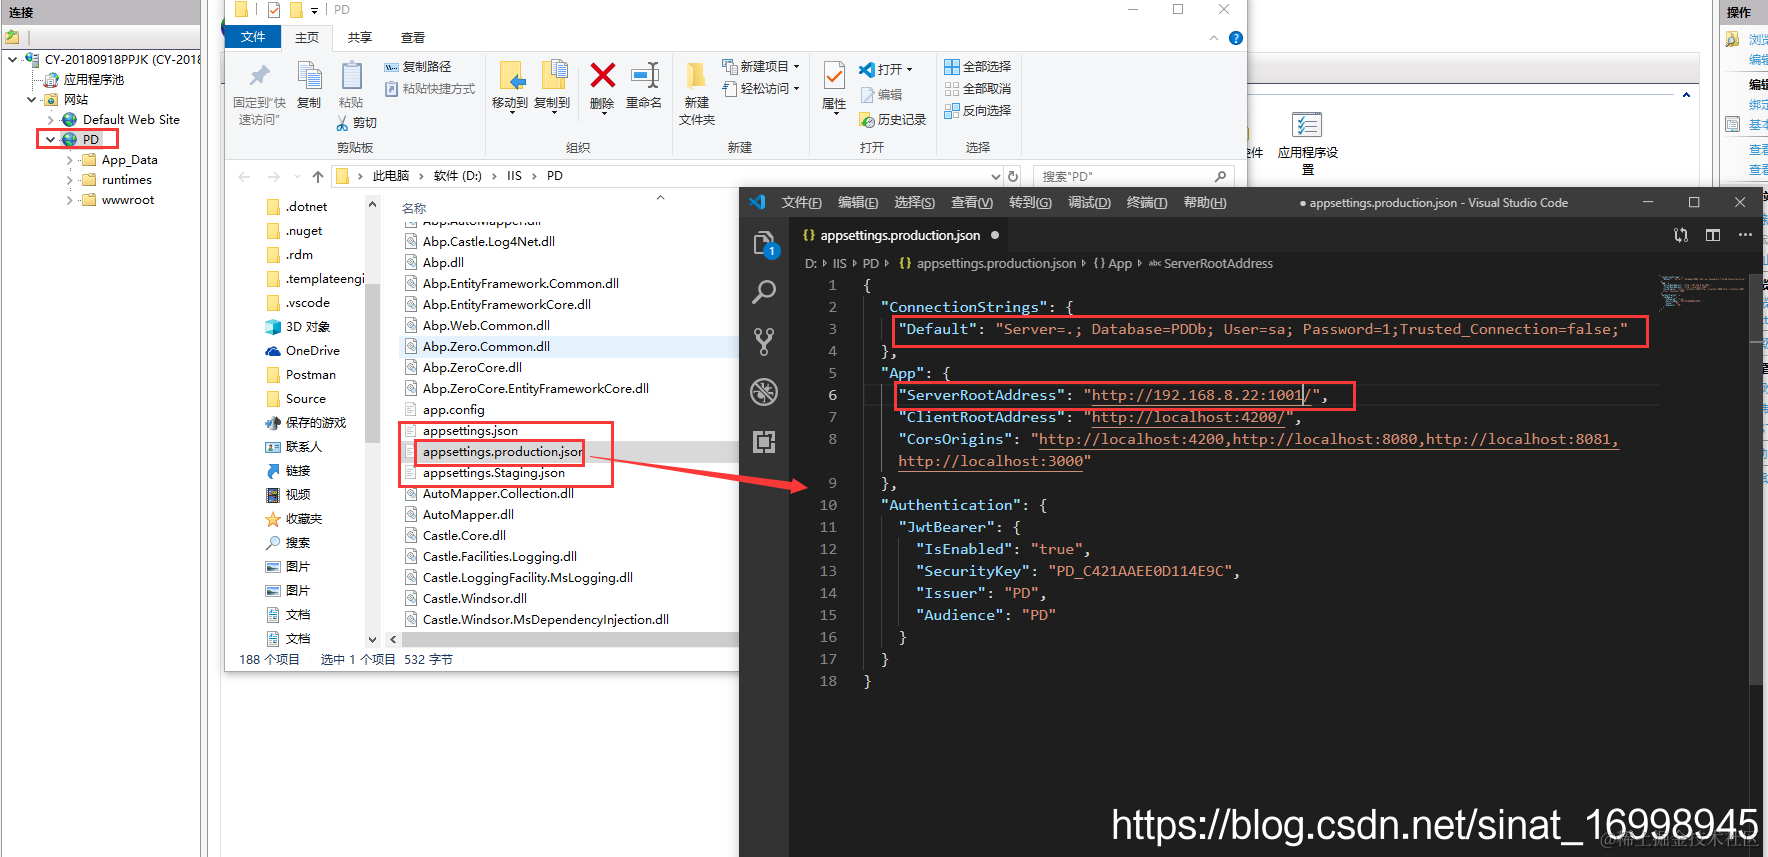
Task: Click Copy Path in the ribbon
Action: coord(418,67)
